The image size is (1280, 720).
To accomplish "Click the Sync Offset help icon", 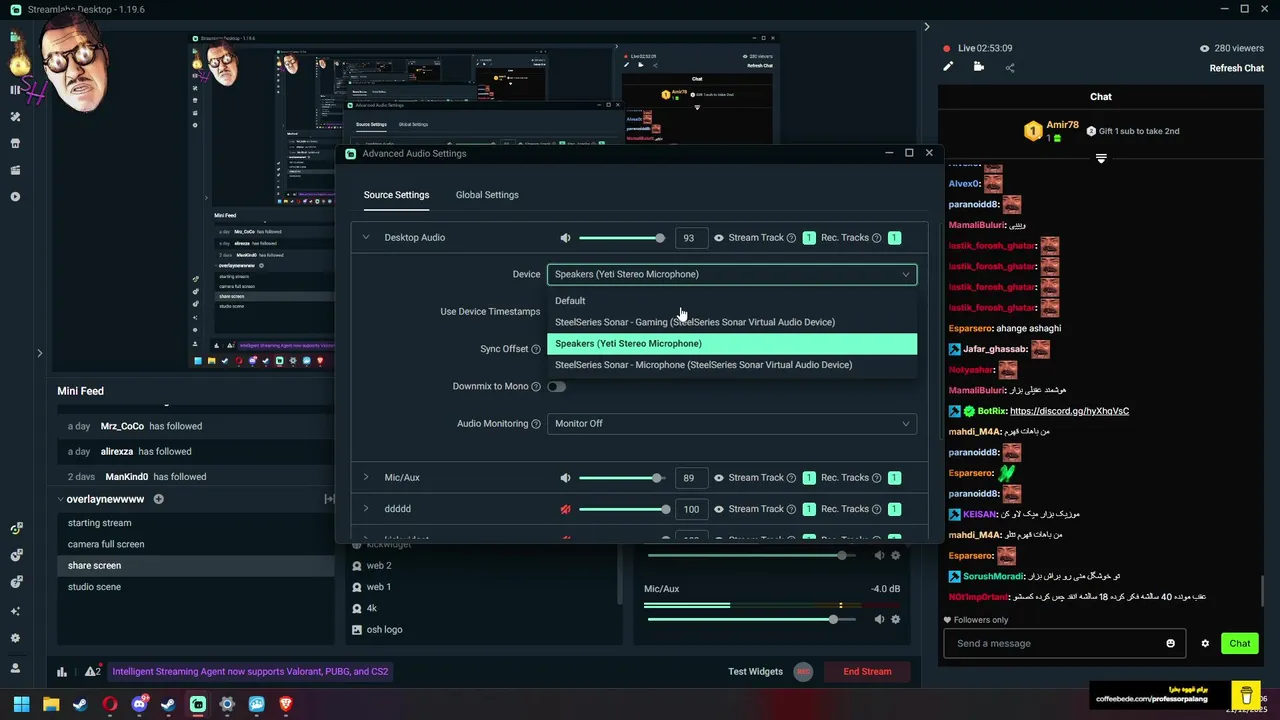I will tap(536, 349).
